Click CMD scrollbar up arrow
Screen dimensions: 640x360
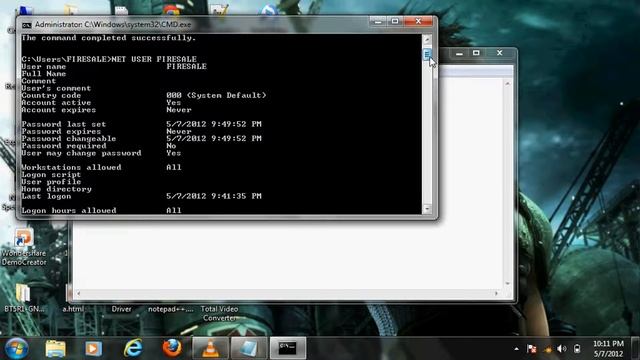pyautogui.click(x=427, y=40)
